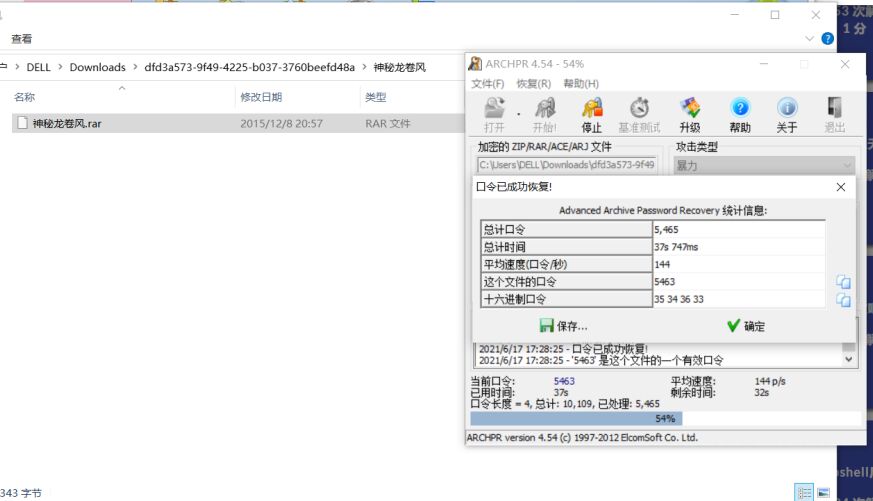Minimize the ARCHPR window
The image size is (873, 501).
click(x=764, y=64)
